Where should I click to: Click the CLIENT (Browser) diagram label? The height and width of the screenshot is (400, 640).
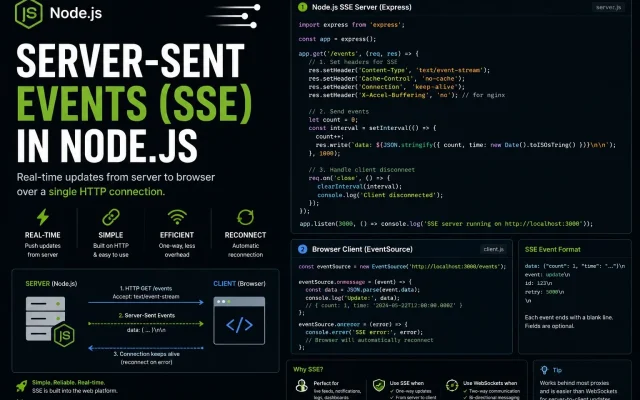pos(239,284)
